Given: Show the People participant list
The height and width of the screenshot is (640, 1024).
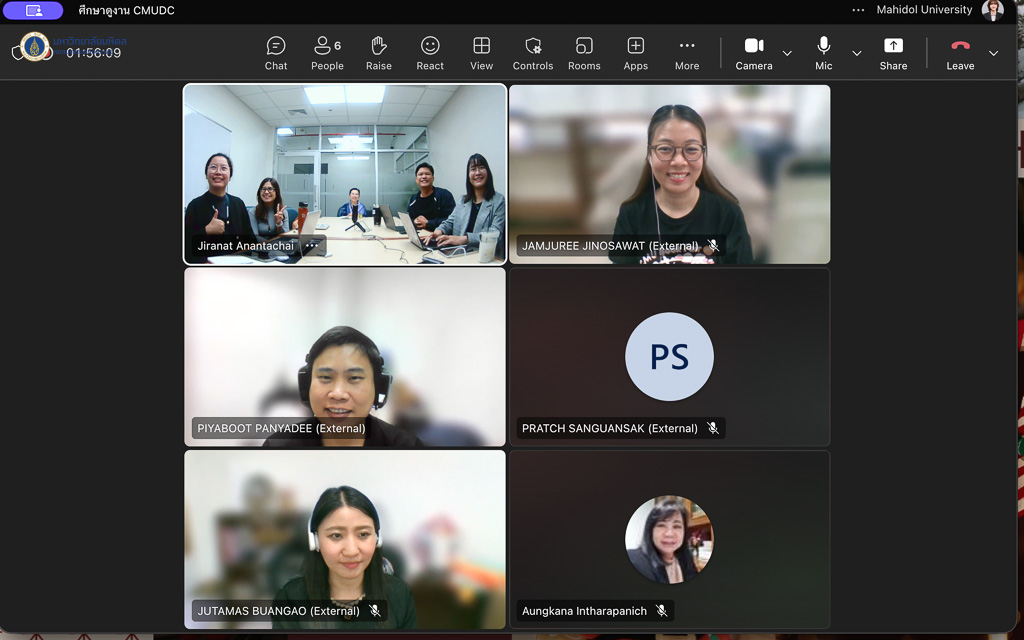Looking at the screenshot, I should pyautogui.click(x=327, y=53).
